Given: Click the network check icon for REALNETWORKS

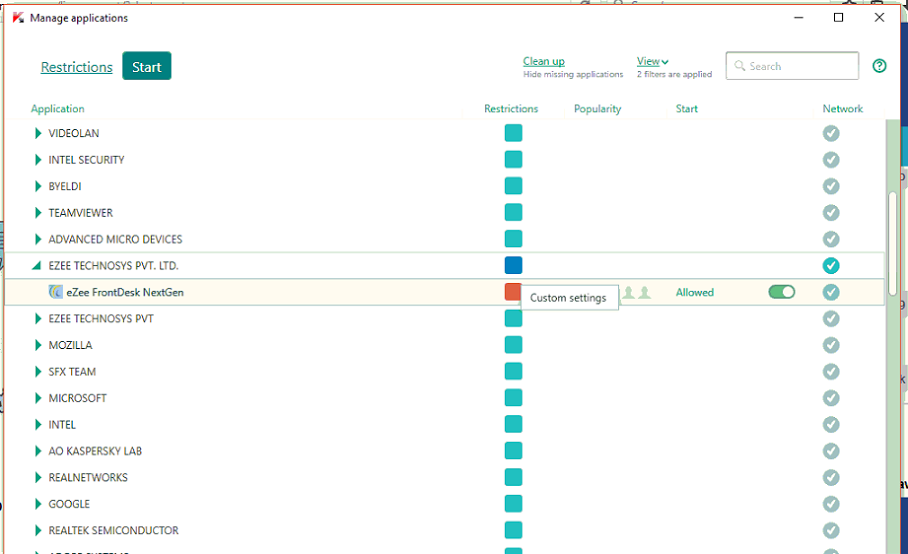Looking at the screenshot, I should pos(831,478).
